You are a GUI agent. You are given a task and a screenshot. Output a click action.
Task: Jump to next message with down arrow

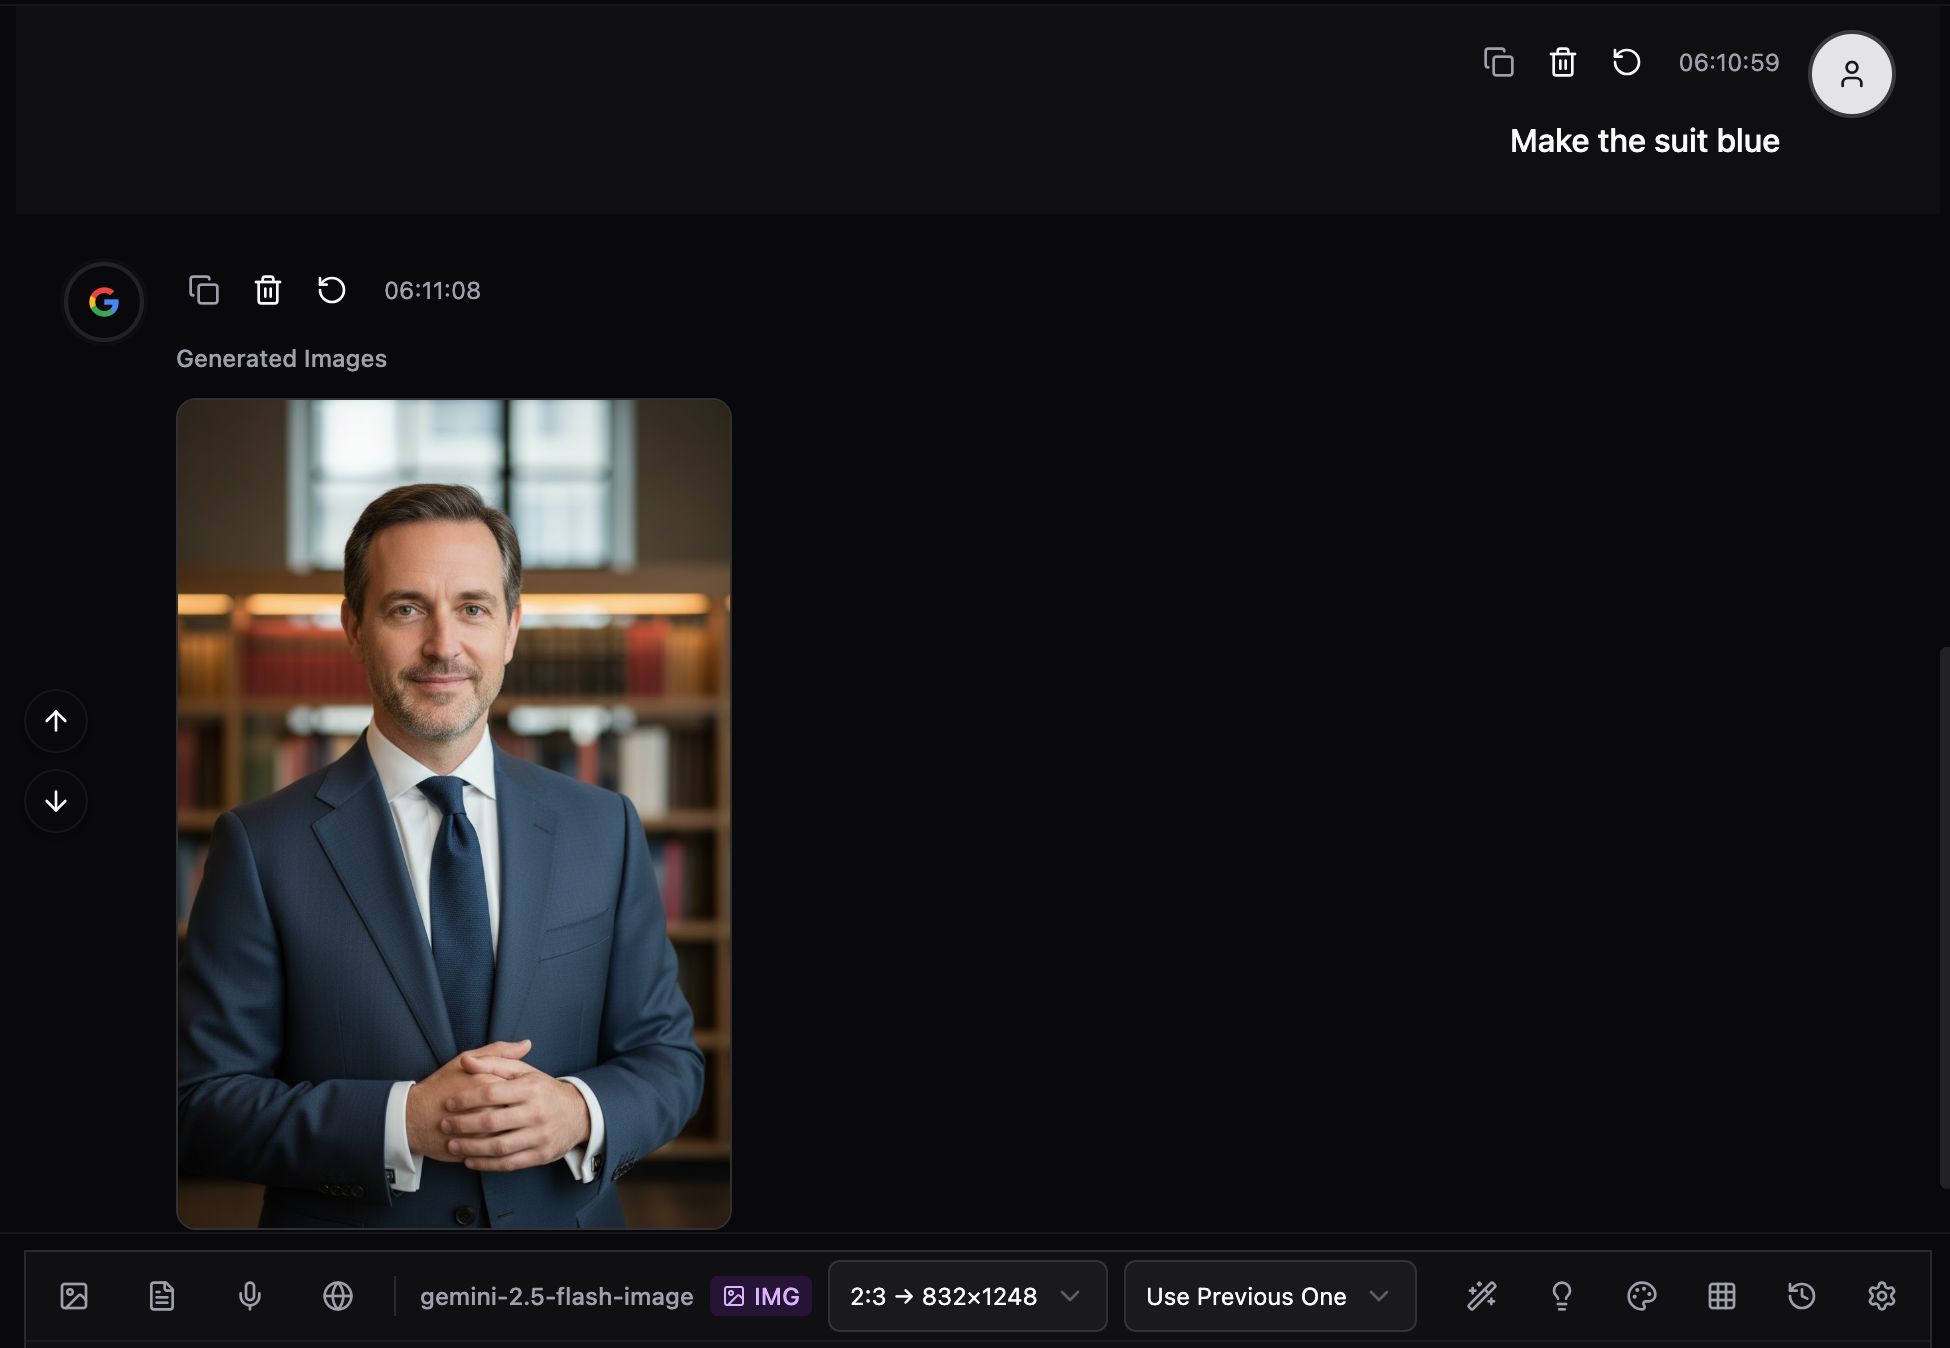(x=56, y=801)
